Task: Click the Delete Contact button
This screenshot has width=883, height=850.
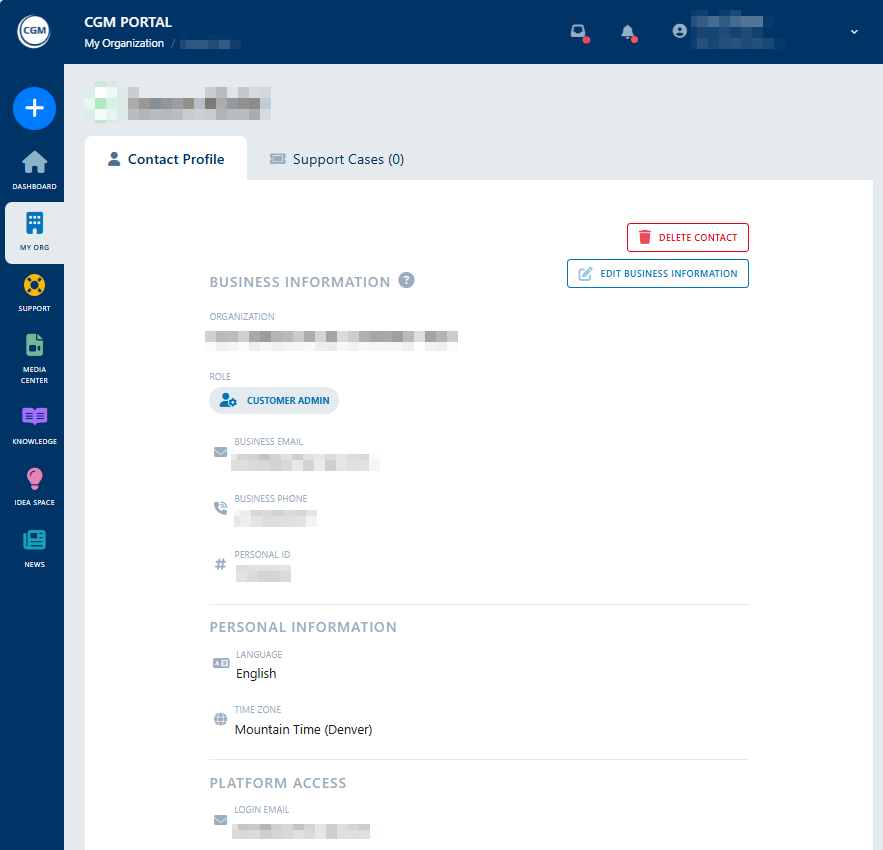Action: tap(688, 238)
